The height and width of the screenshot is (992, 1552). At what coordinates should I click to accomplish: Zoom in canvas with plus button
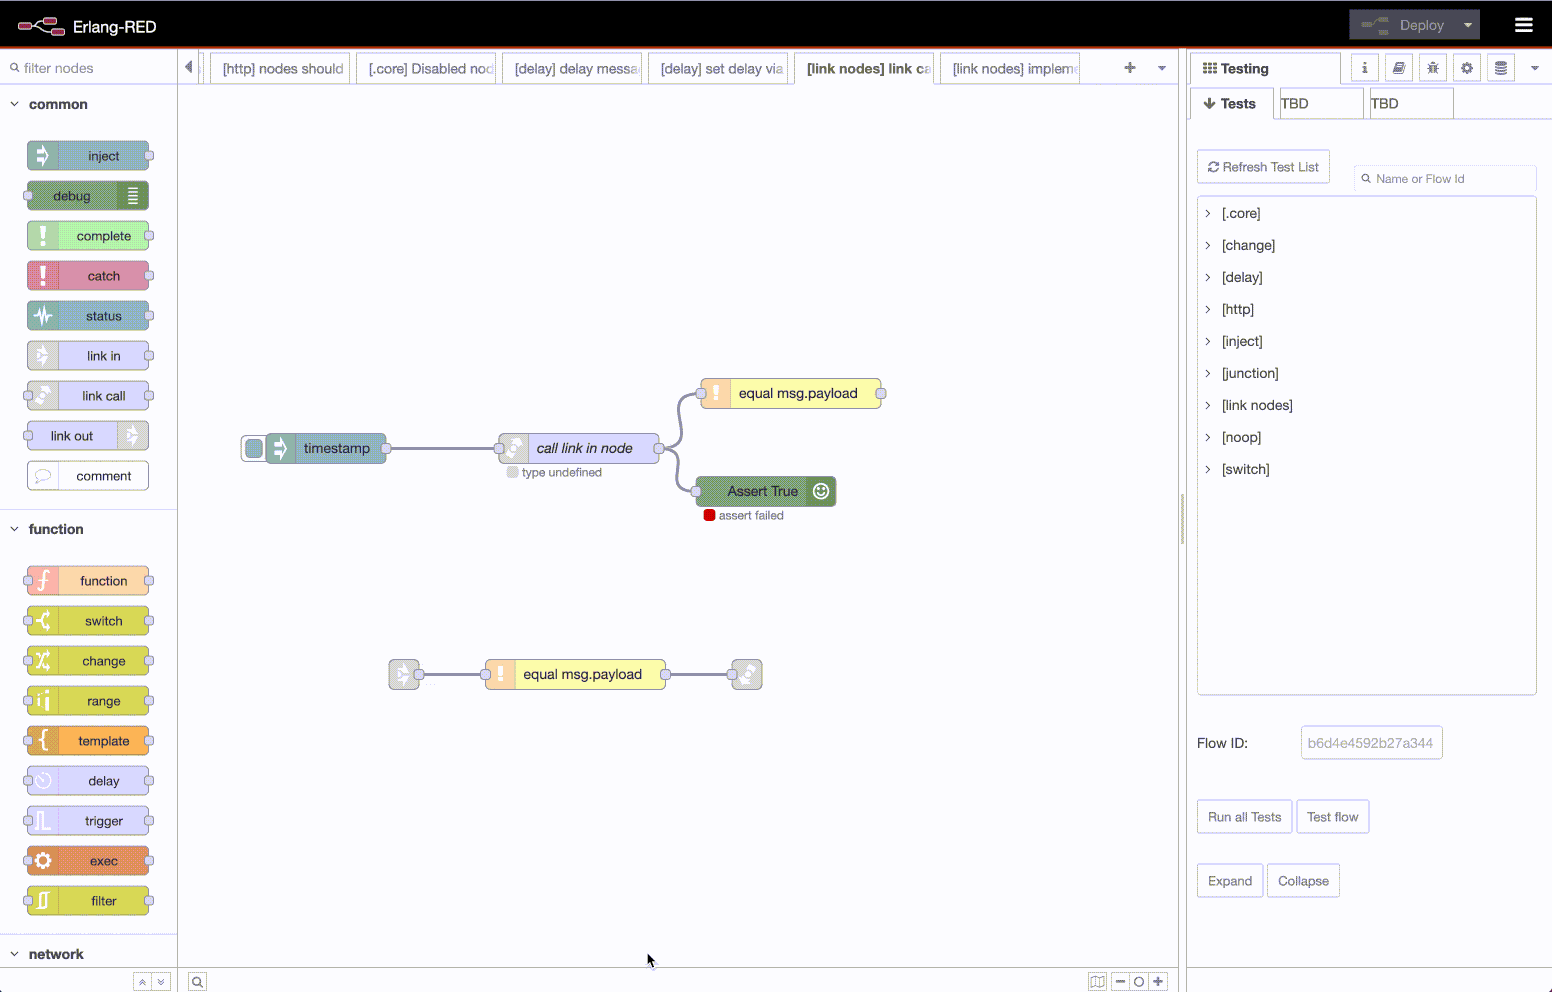tap(1158, 982)
